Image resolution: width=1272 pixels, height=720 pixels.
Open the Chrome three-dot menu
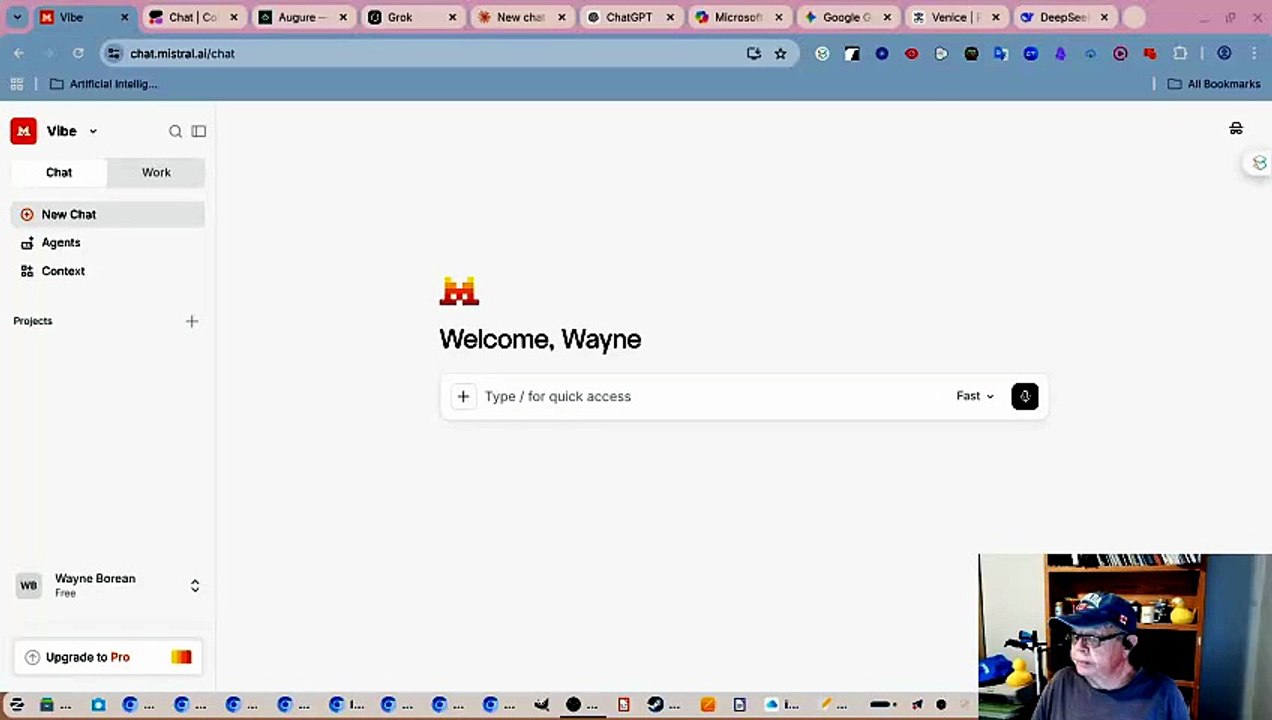click(x=1254, y=53)
